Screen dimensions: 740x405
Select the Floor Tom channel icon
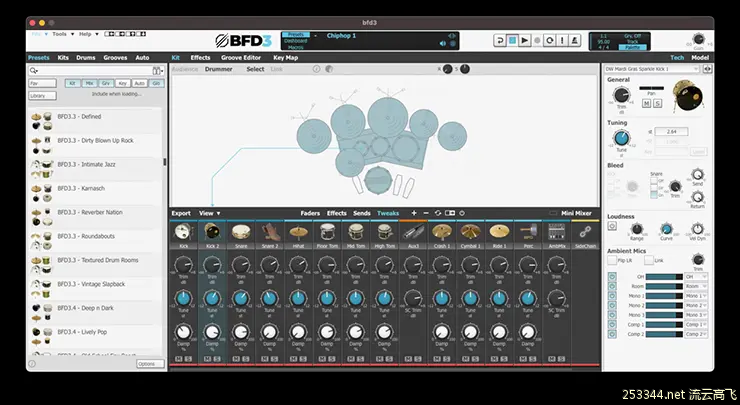(x=327, y=232)
